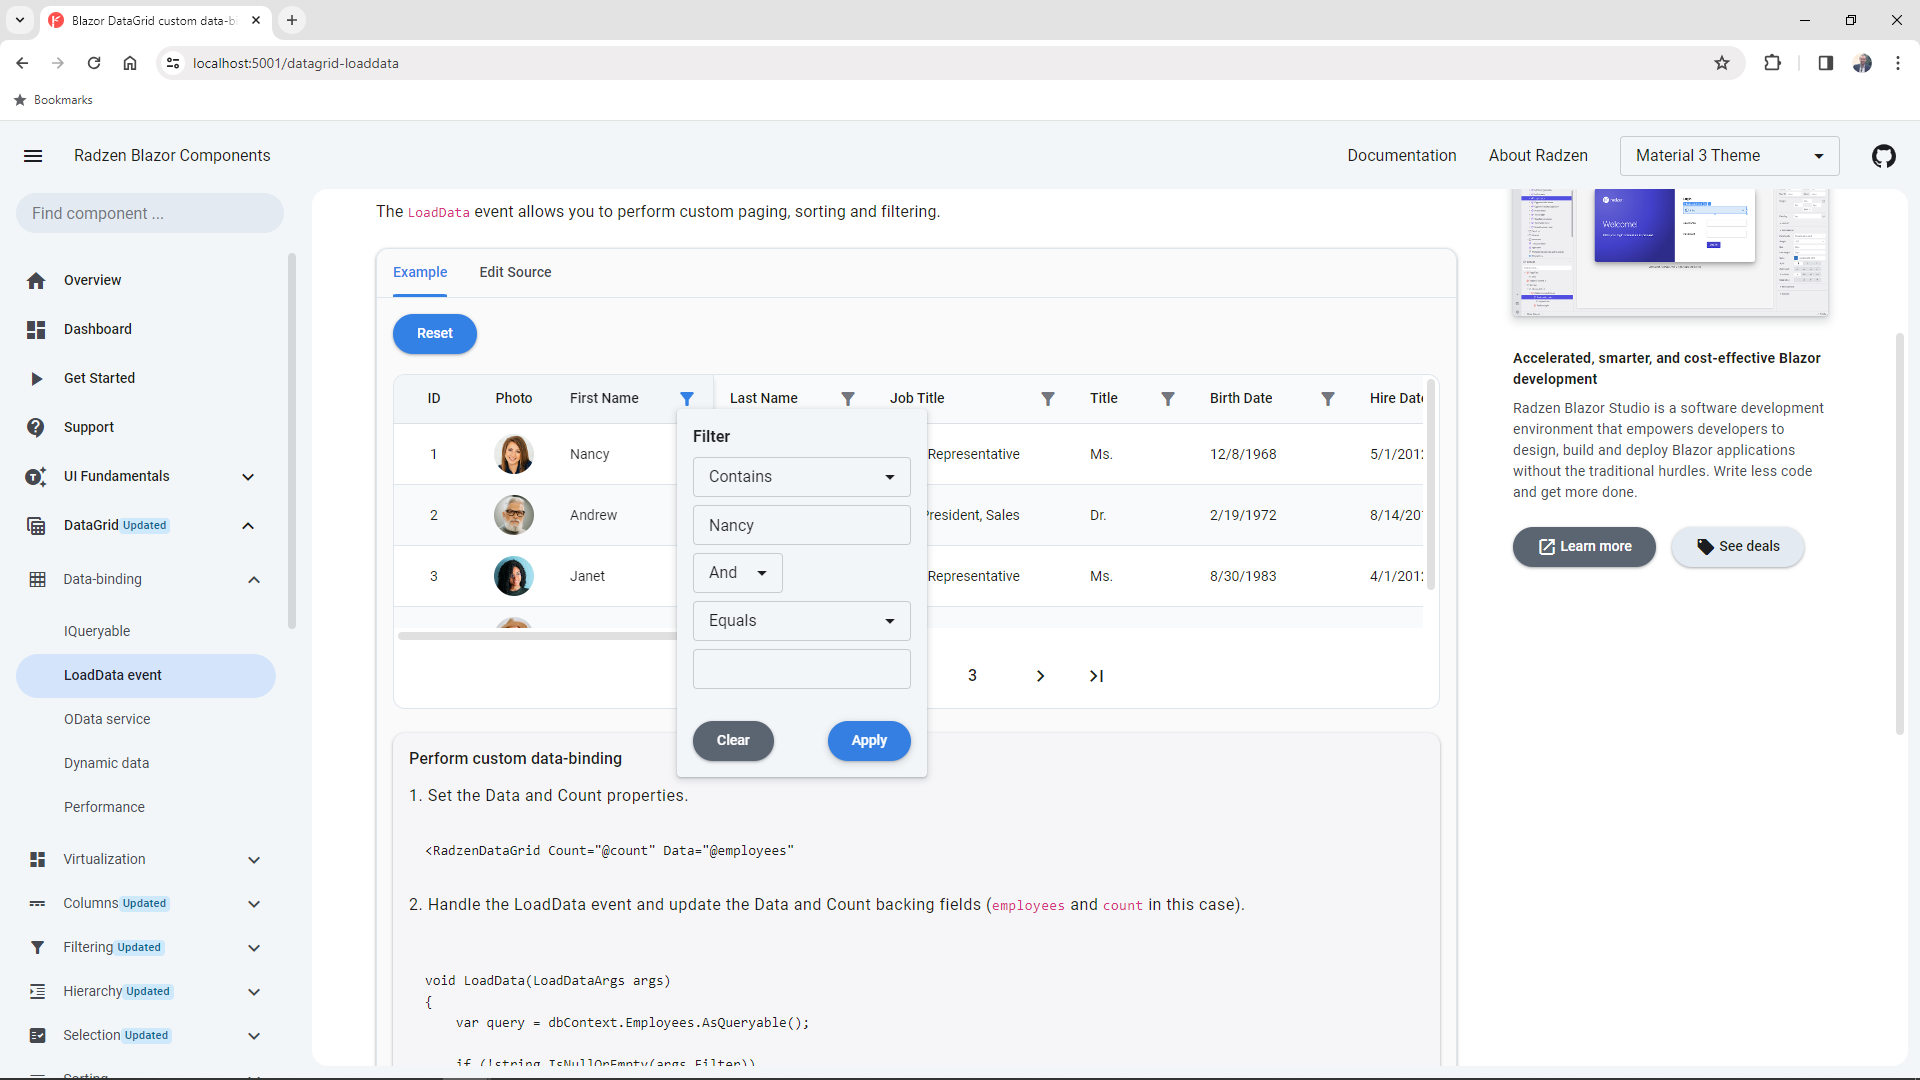Open the Last Name column filter icon
1920x1080 pixels.
coord(848,398)
